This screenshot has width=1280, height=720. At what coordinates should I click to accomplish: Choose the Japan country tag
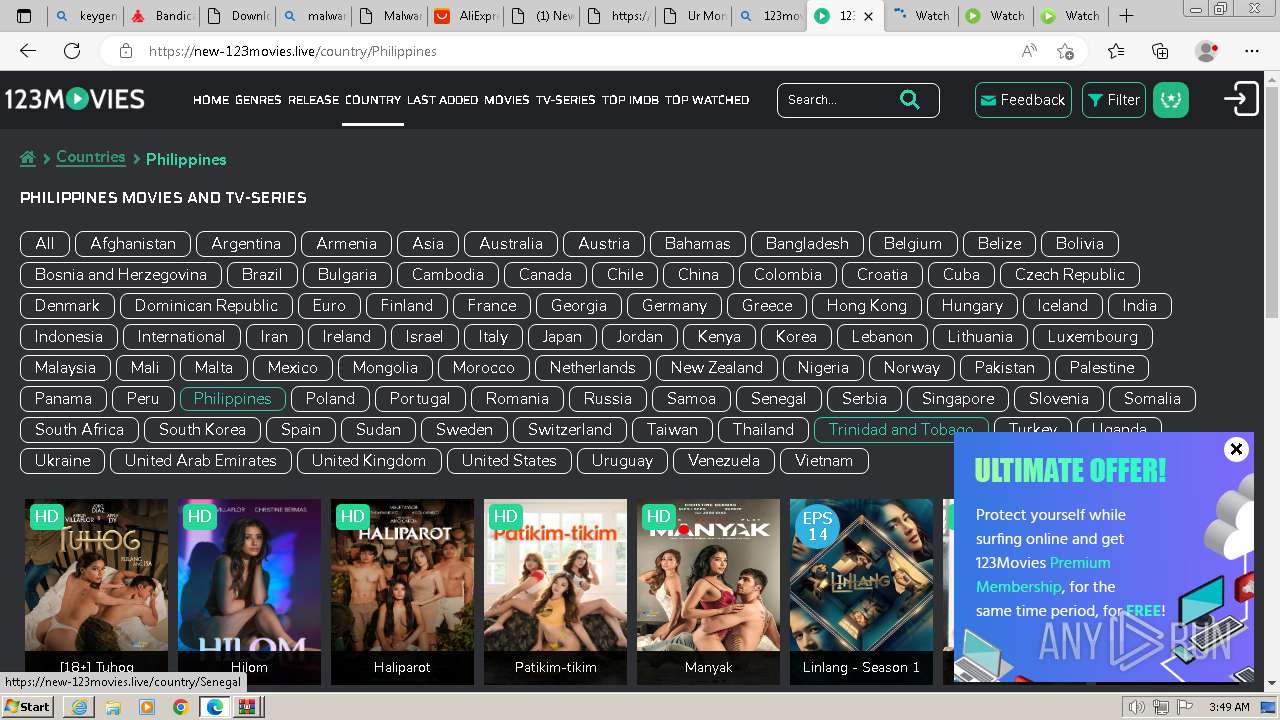tap(562, 337)
